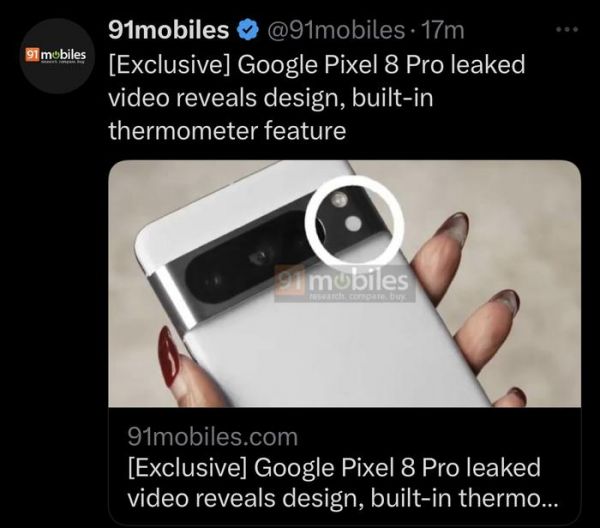
Task: Click the "video reveals design, built-in" tweet line
Action: pyautogui.click(x=271, y=98)
